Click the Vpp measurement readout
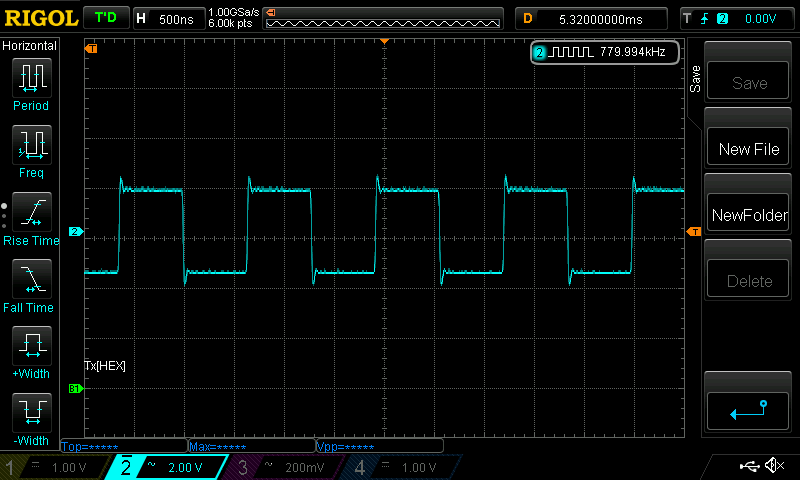800x480 pixels. [380, 447]
